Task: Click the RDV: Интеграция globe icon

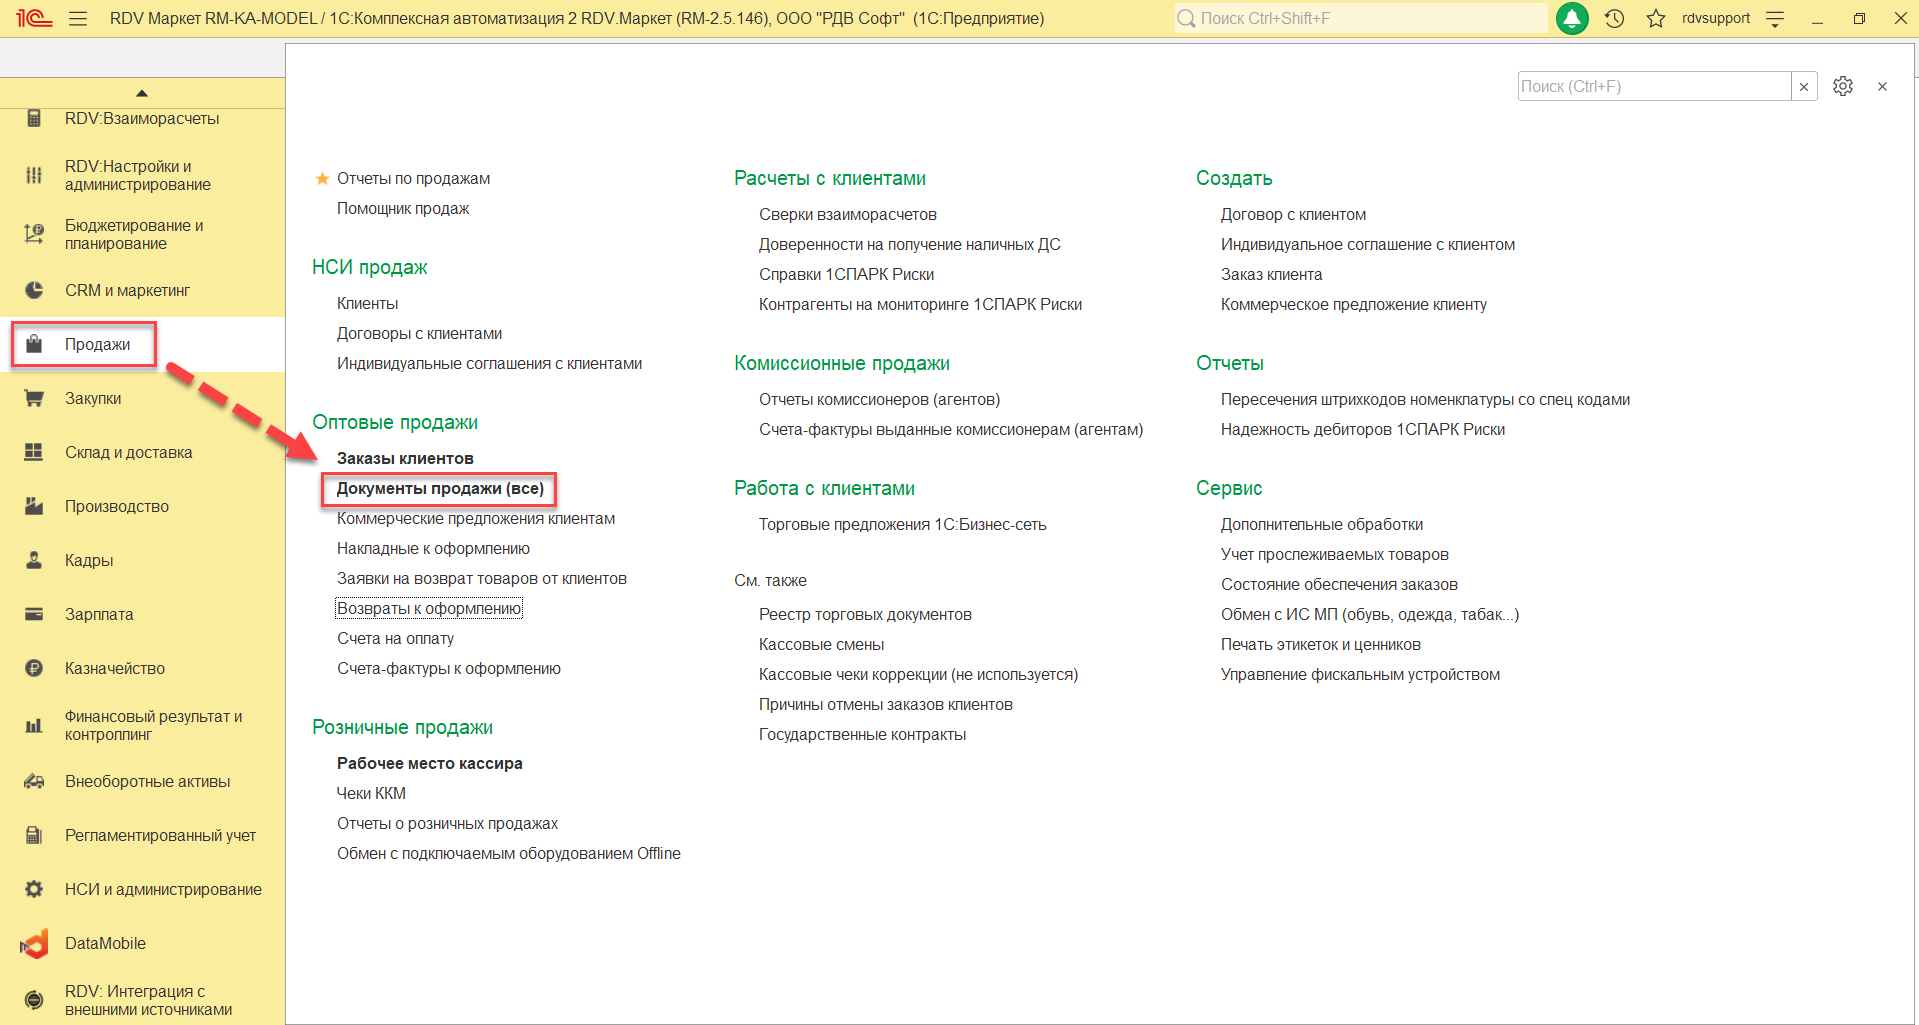Action: (34, 1000)
